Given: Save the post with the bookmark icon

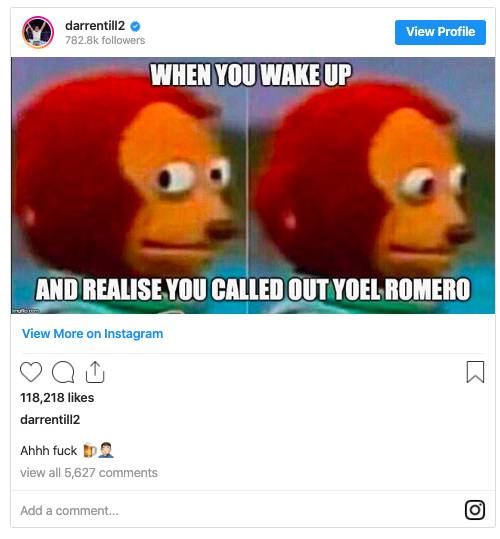Looking at the screenshot, I should [475, 372].
